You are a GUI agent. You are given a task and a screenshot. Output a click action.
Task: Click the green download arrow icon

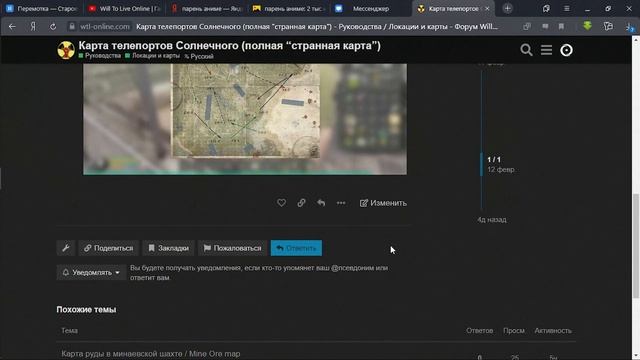click(587, 26)
